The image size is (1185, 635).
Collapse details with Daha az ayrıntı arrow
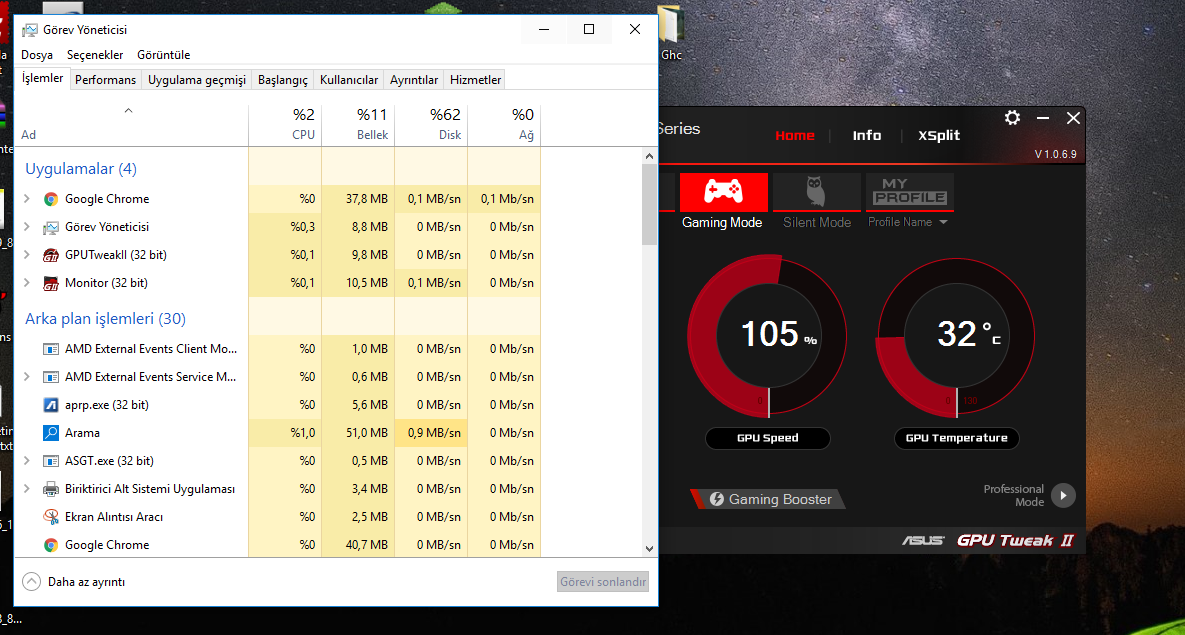31,582
